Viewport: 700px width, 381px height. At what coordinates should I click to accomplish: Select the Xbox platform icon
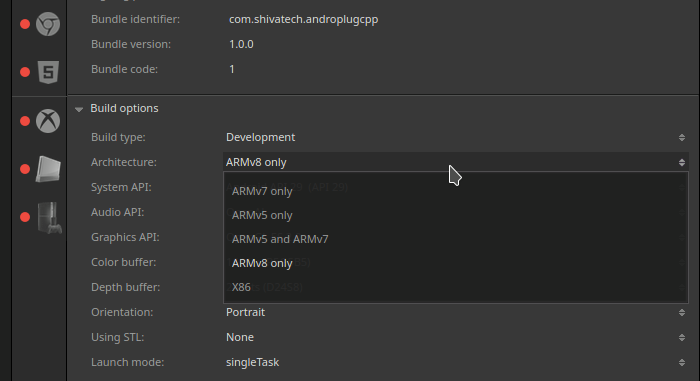pos(48,121)
